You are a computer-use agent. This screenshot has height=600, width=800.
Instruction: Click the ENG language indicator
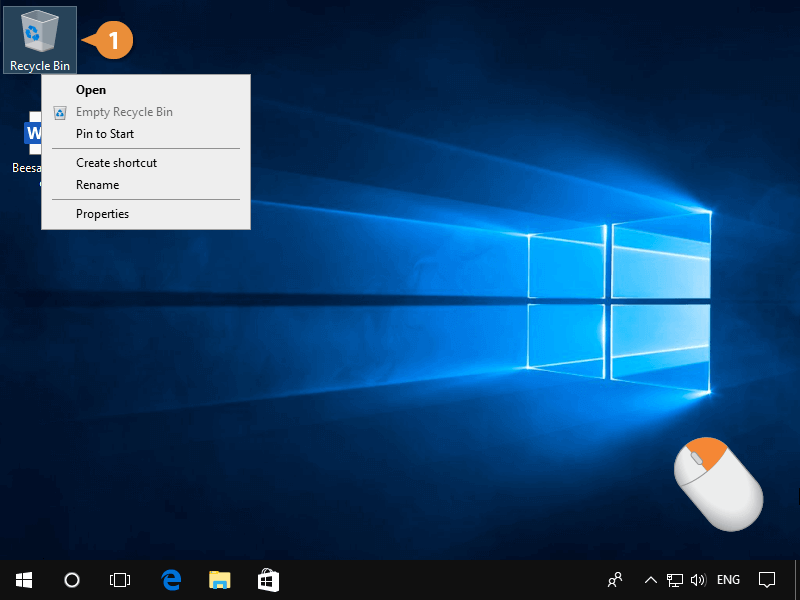pos(728,580)
